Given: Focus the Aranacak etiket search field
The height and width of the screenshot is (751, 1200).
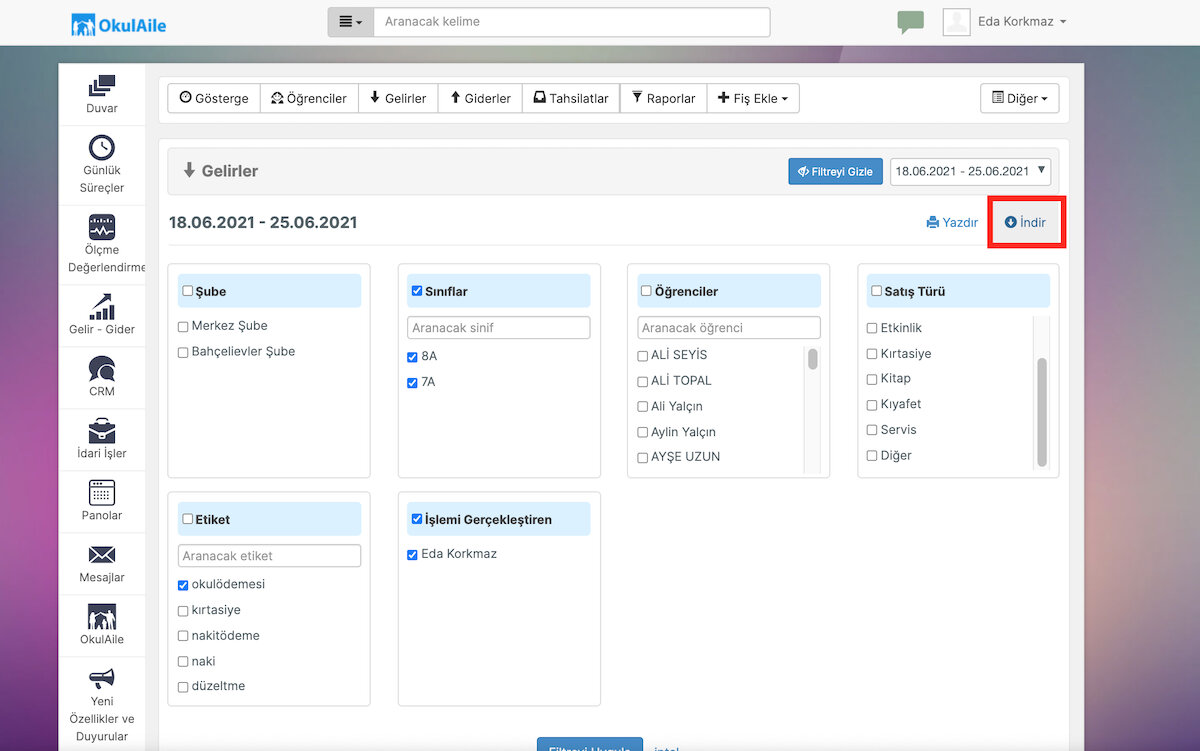Looking at the screenshot, I should (x=269, y=556).
